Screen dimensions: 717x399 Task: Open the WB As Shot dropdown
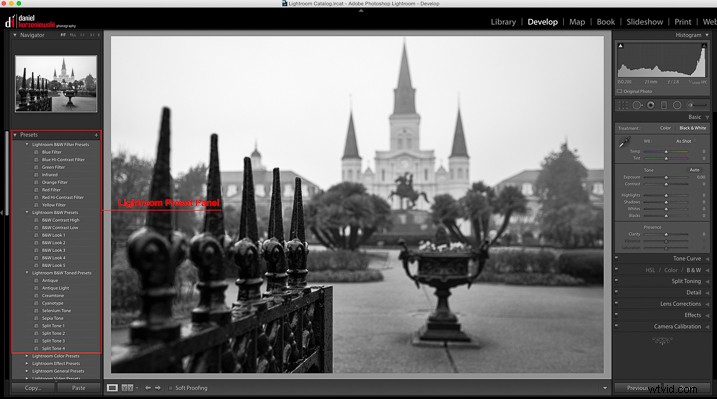[686, 141]
